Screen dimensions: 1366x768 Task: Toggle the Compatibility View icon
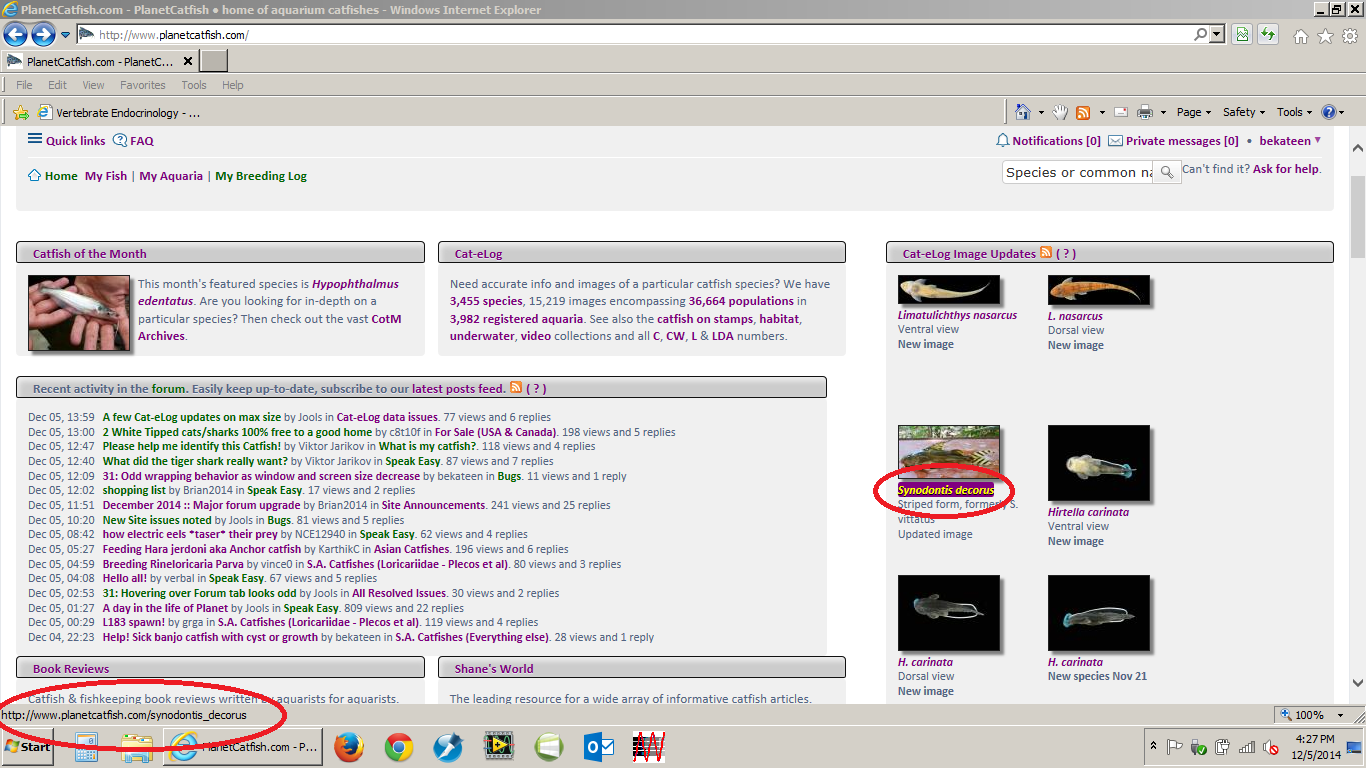(x=1242, y=35)
